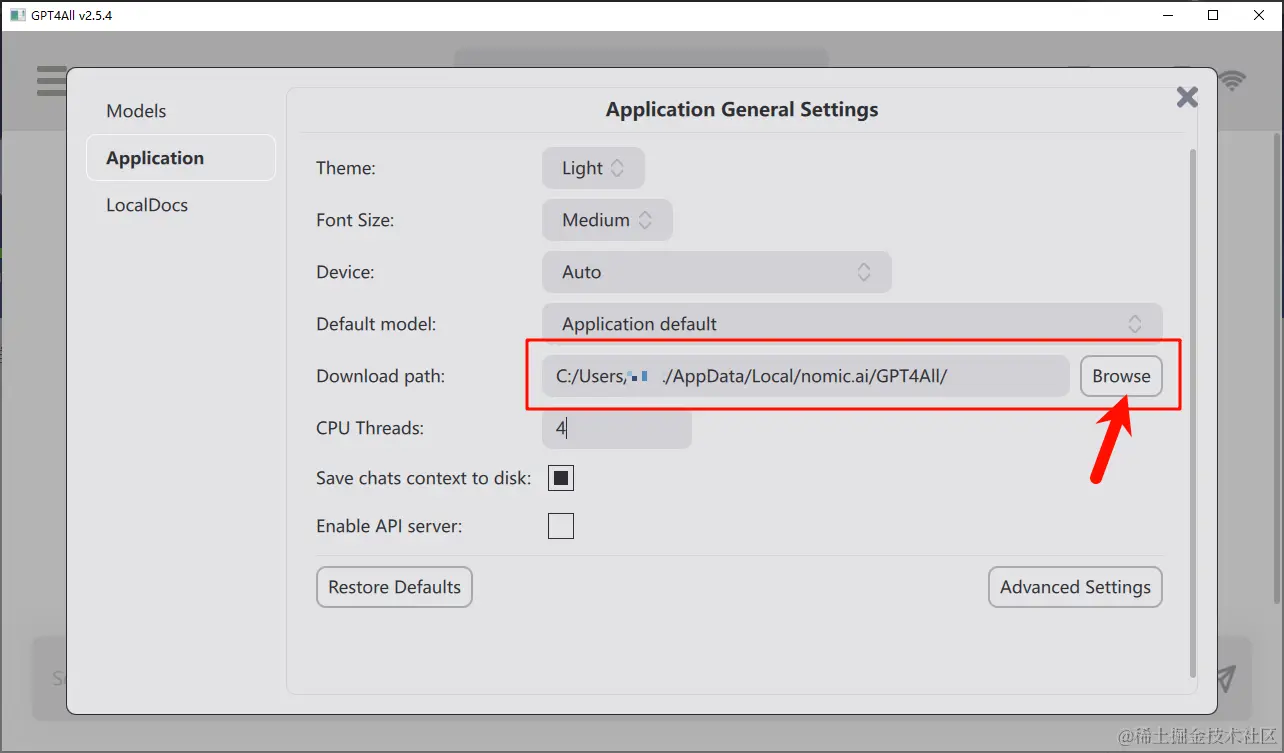
Task: Expand the Device dropdown set to Auto
Action: click(716, 272)
